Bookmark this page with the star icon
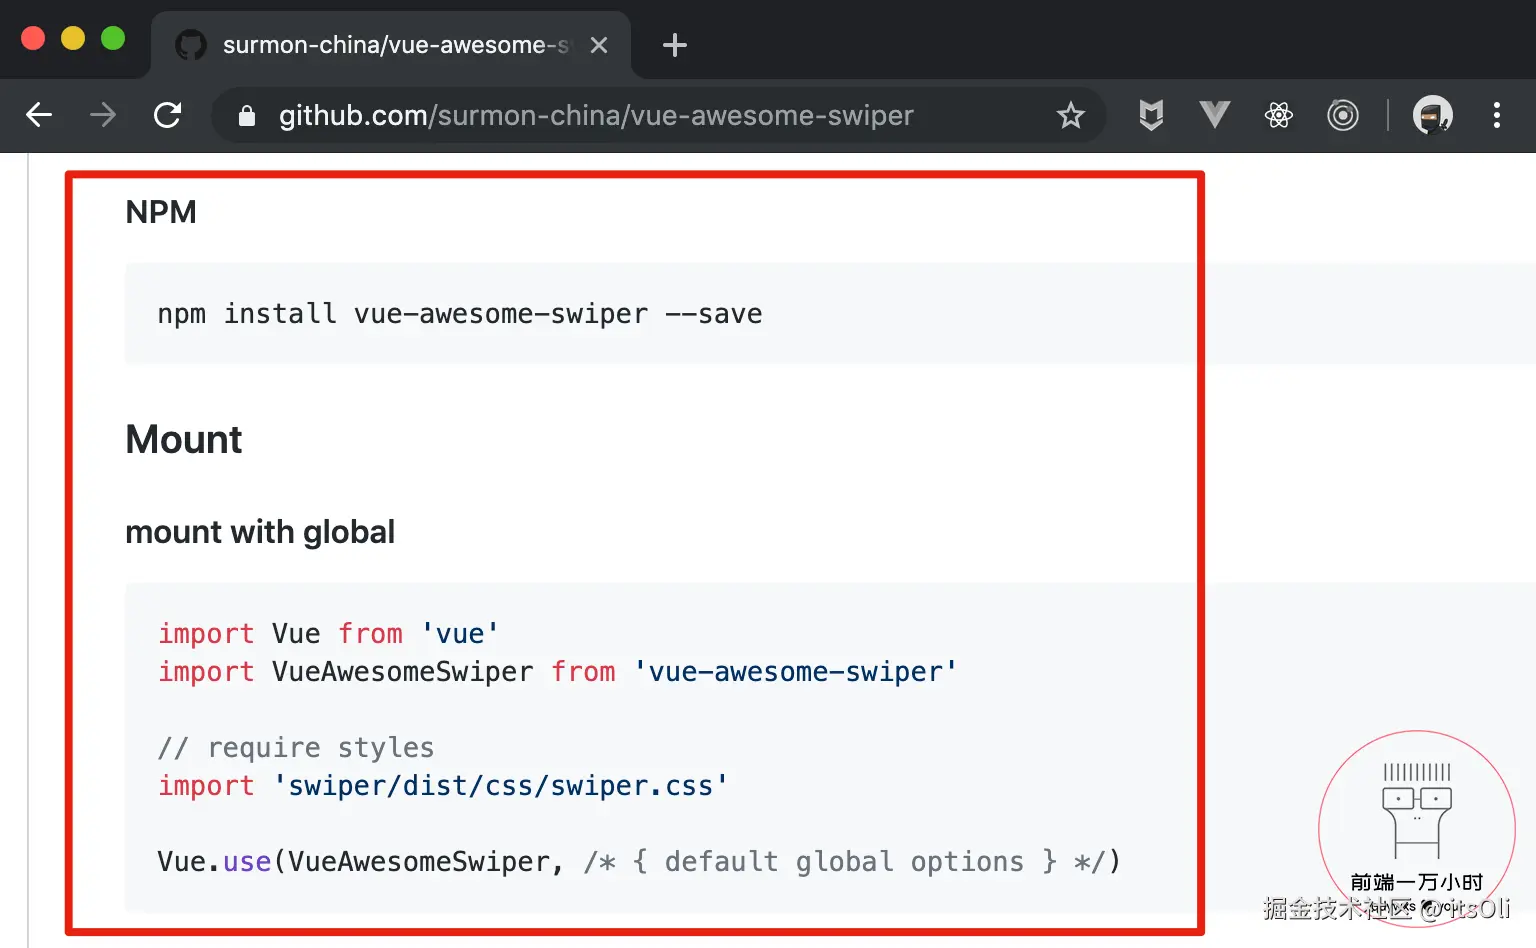1536x948 pixels. (x=1070, y=116)
